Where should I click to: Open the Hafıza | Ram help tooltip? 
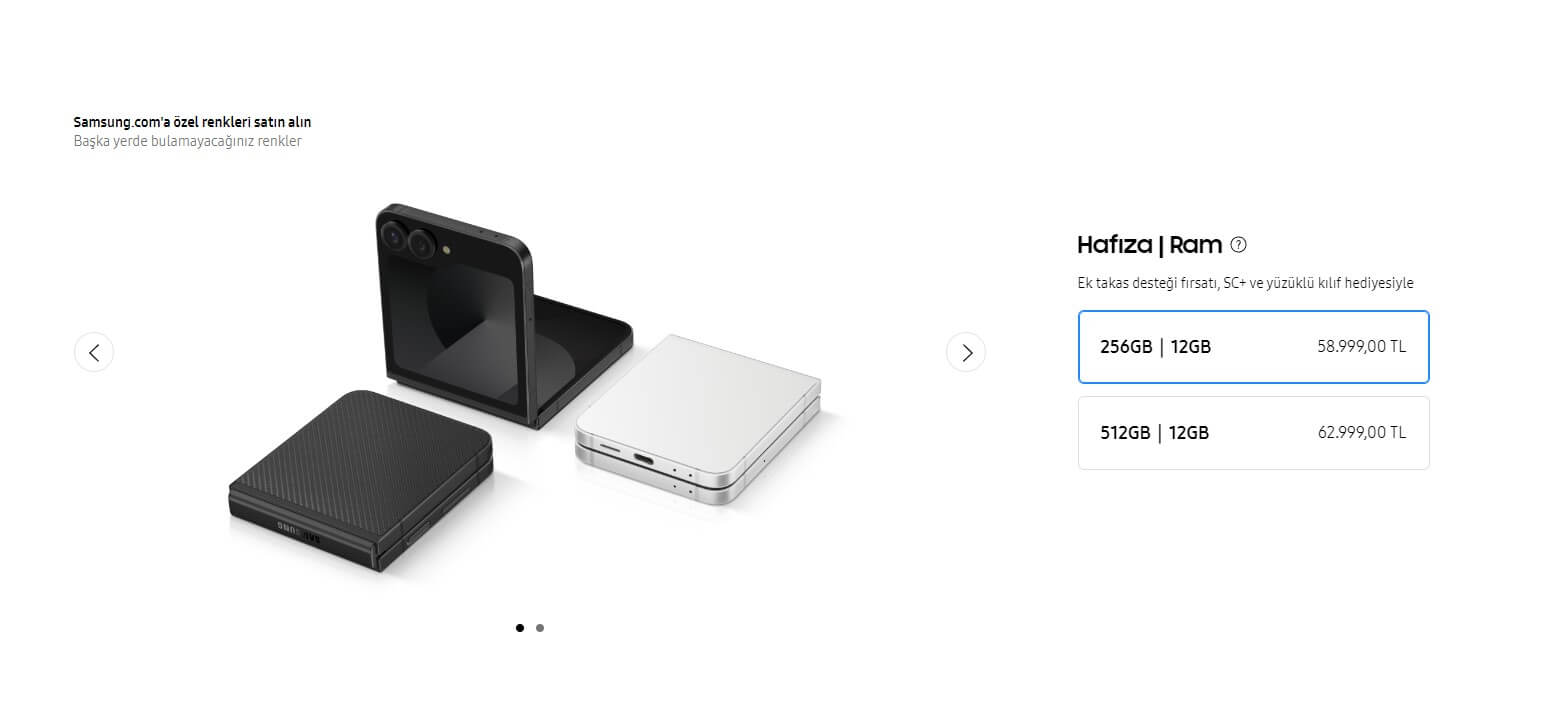click(x=1239, y=245)
